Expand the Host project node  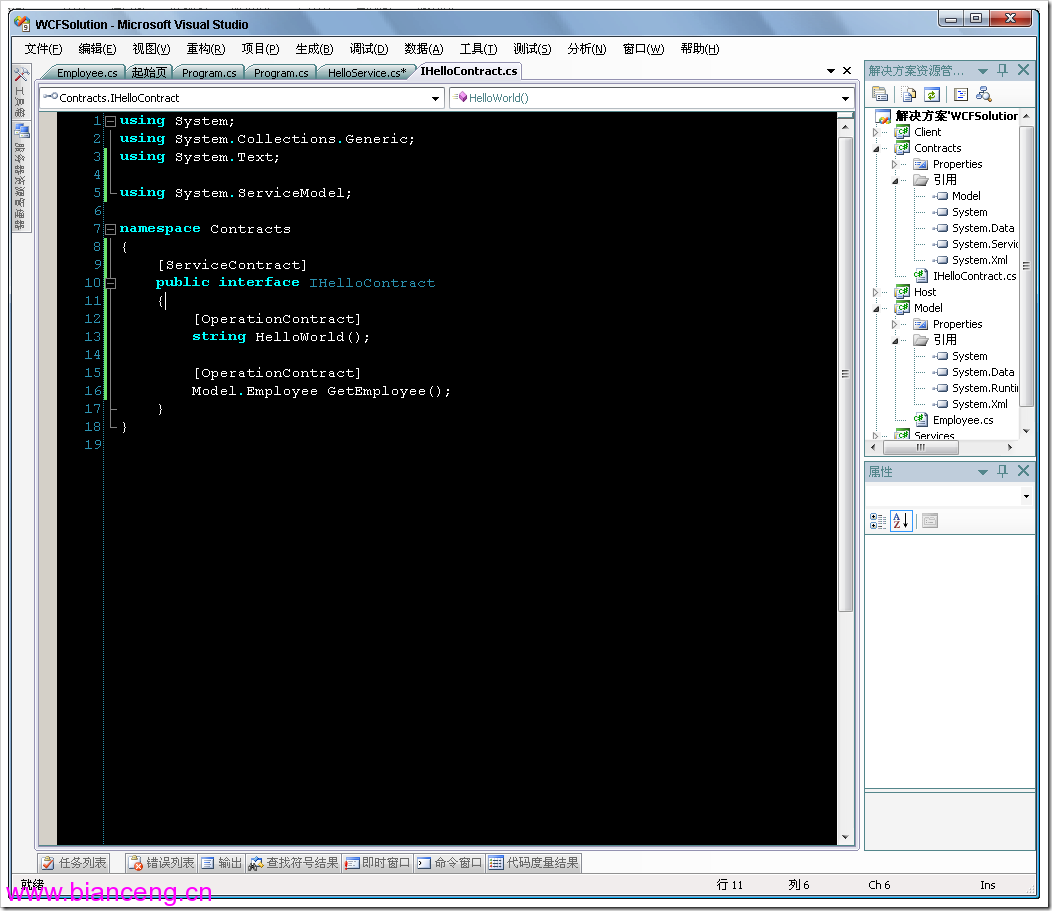coord(876,292)
